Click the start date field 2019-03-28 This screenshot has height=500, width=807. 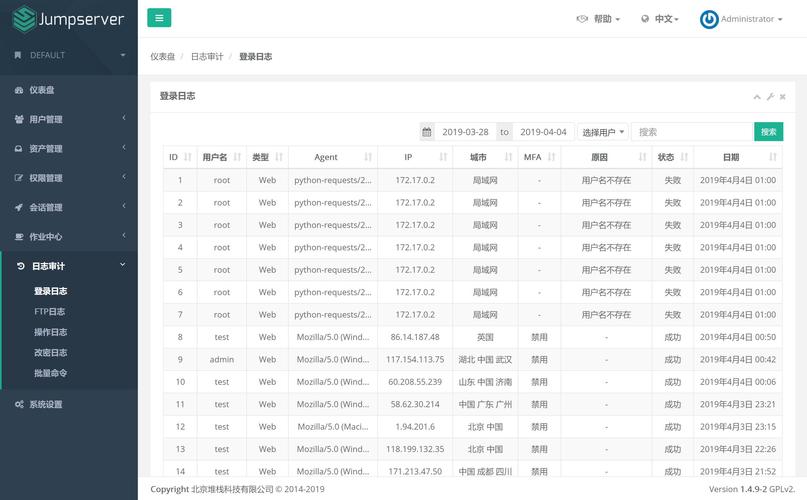(465, 132)
